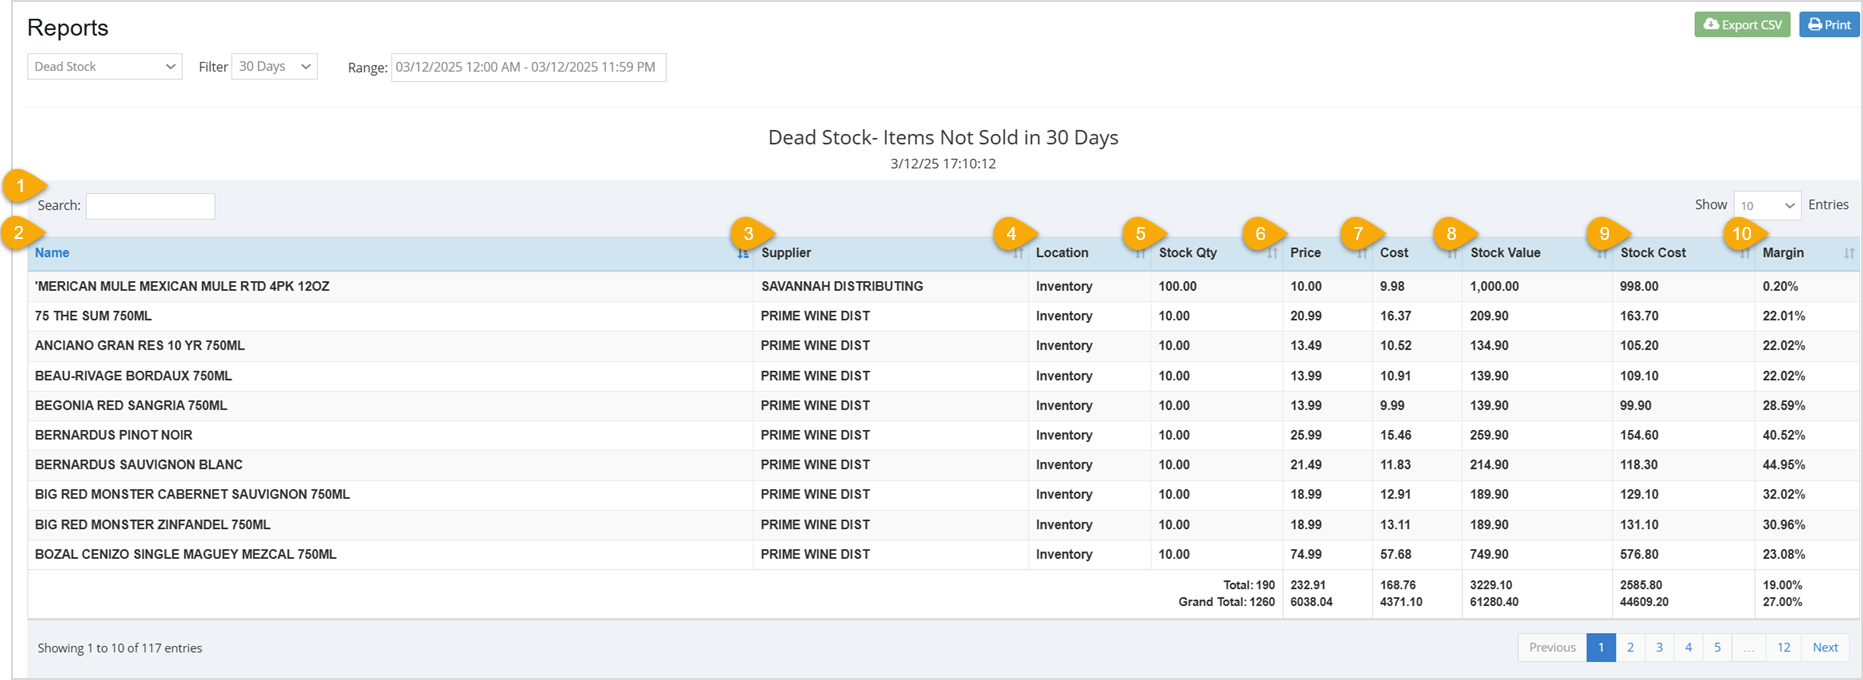Sort by Price column sort arrows
This screenshot has height=680, width=1863.
click(1362, 254)
